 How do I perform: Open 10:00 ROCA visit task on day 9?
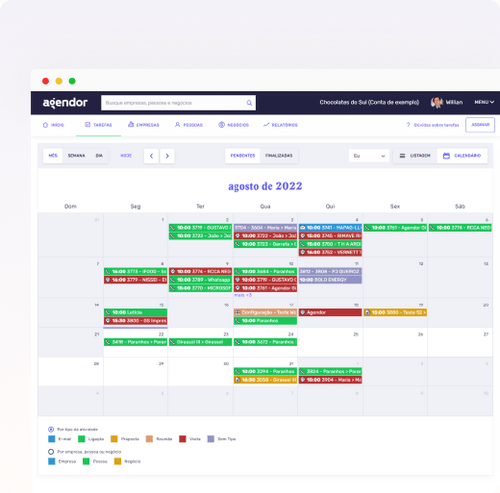200,272
